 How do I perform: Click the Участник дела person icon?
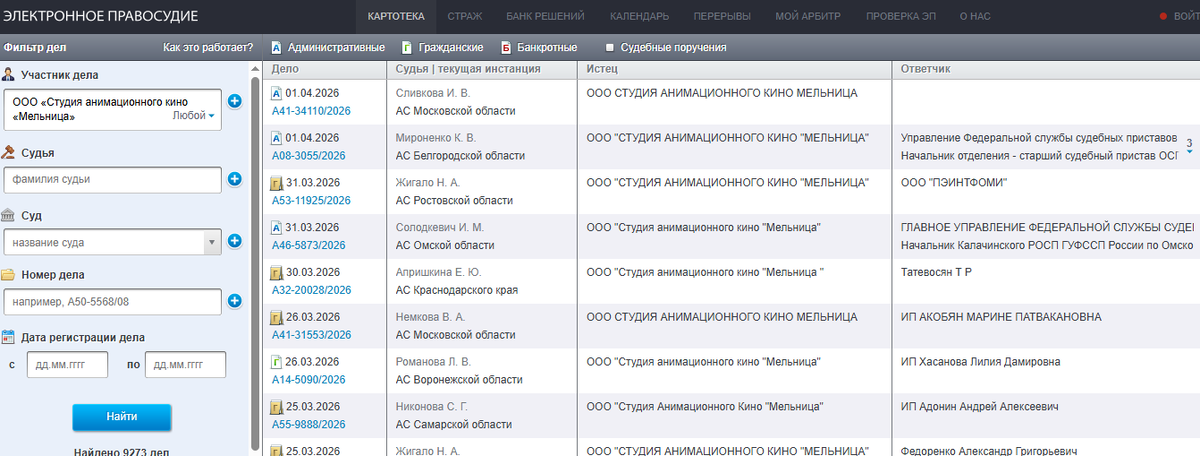(9, 75)
